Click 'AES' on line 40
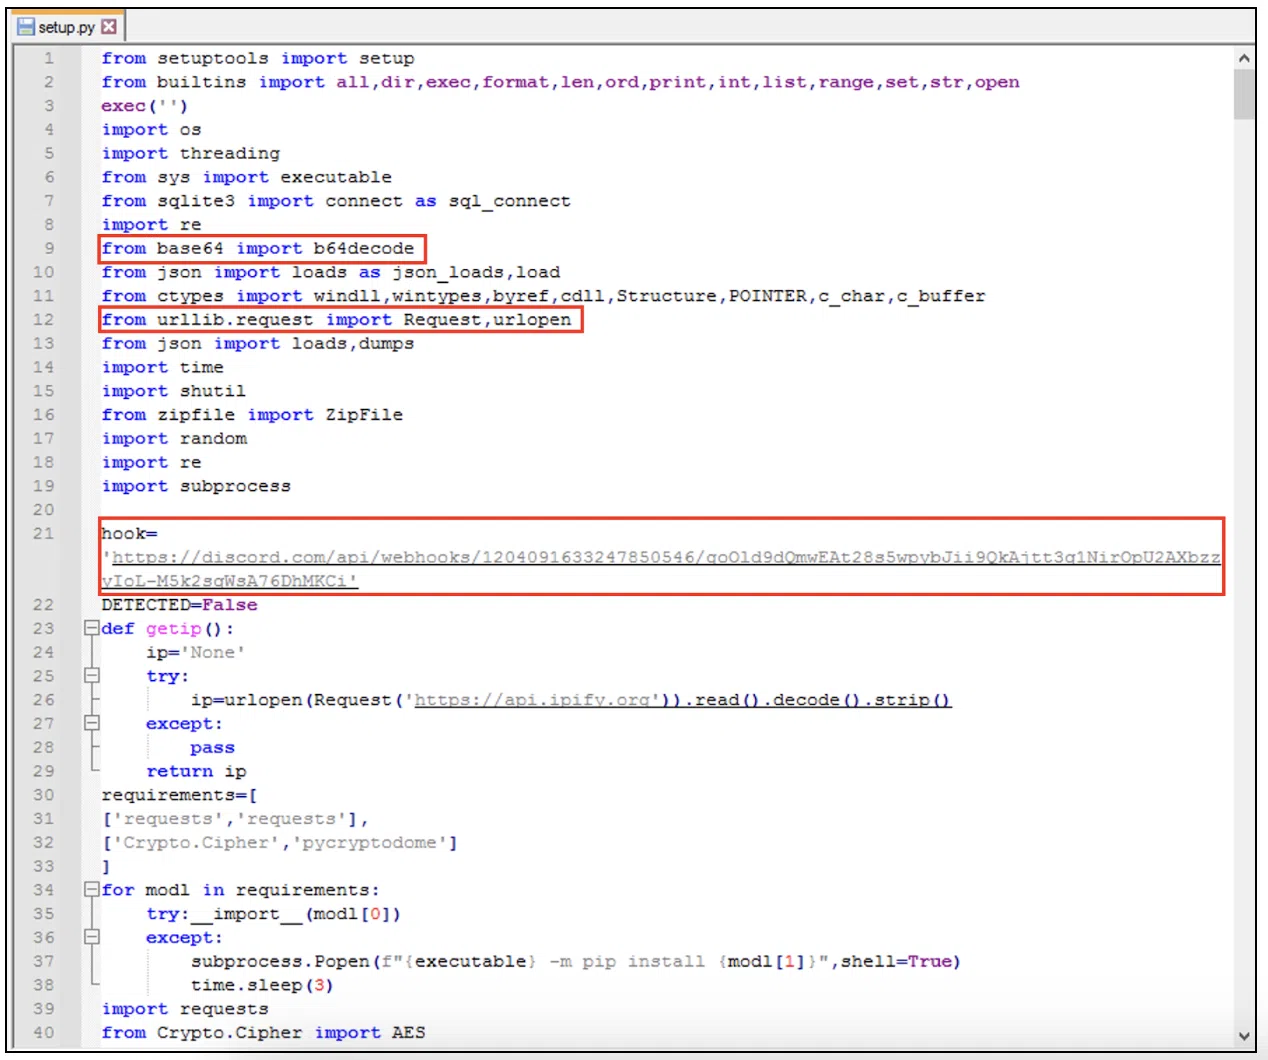The image size is (1268, 1060). coord(408,1032)
